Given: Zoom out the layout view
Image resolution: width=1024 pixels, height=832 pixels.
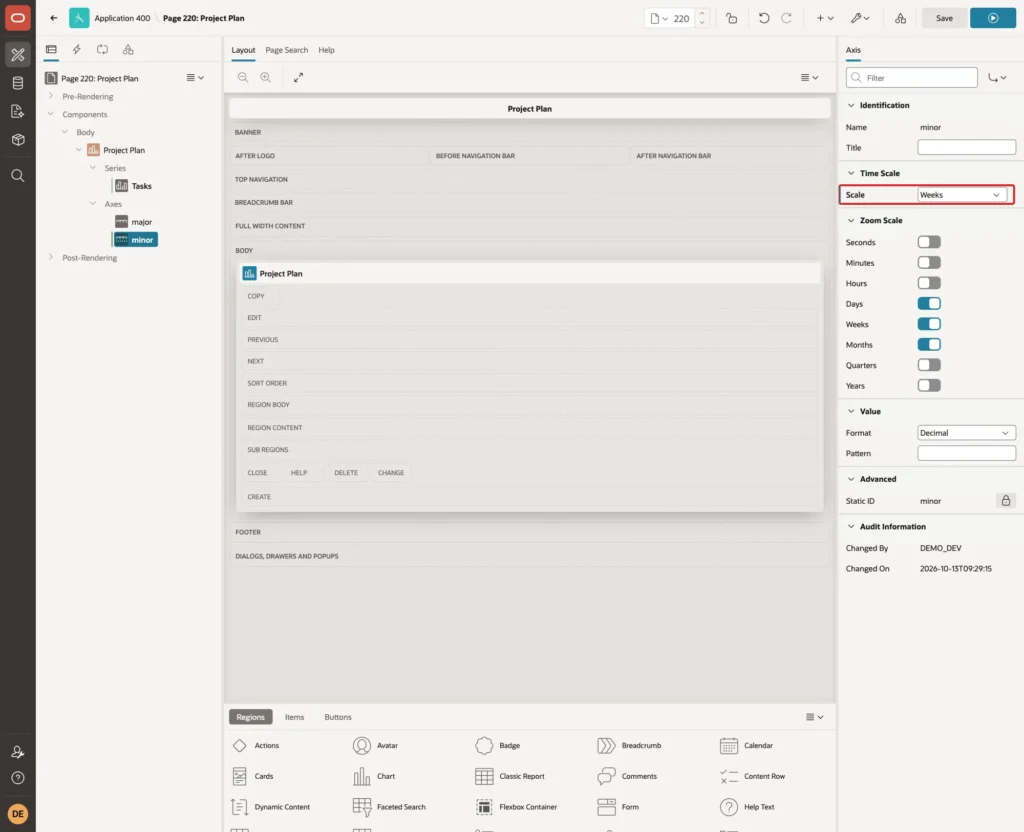Looking at the screenshot, I should tap(243, 77).
